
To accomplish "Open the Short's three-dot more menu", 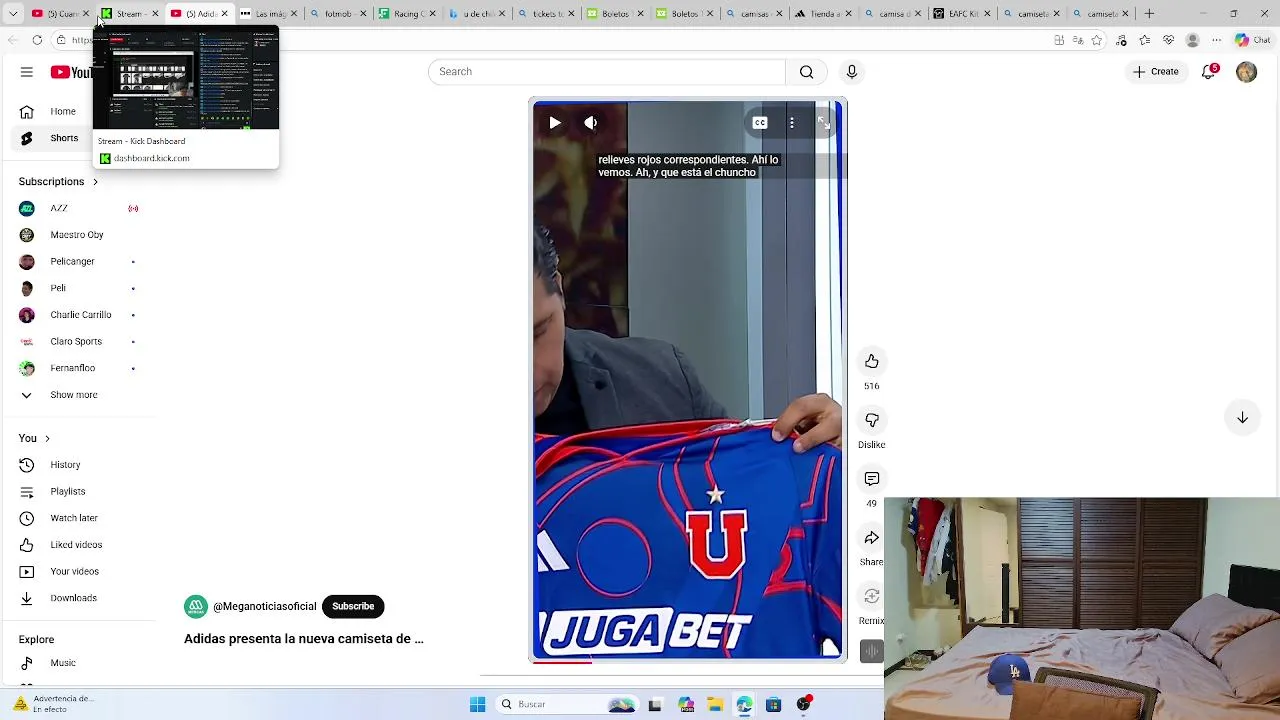I will click(792, 123).
